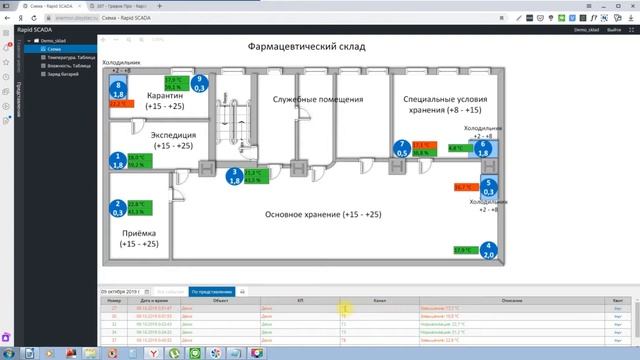Open the browser sidebar history clock
The width and height of the screenshot is (640, 360).
6,77
